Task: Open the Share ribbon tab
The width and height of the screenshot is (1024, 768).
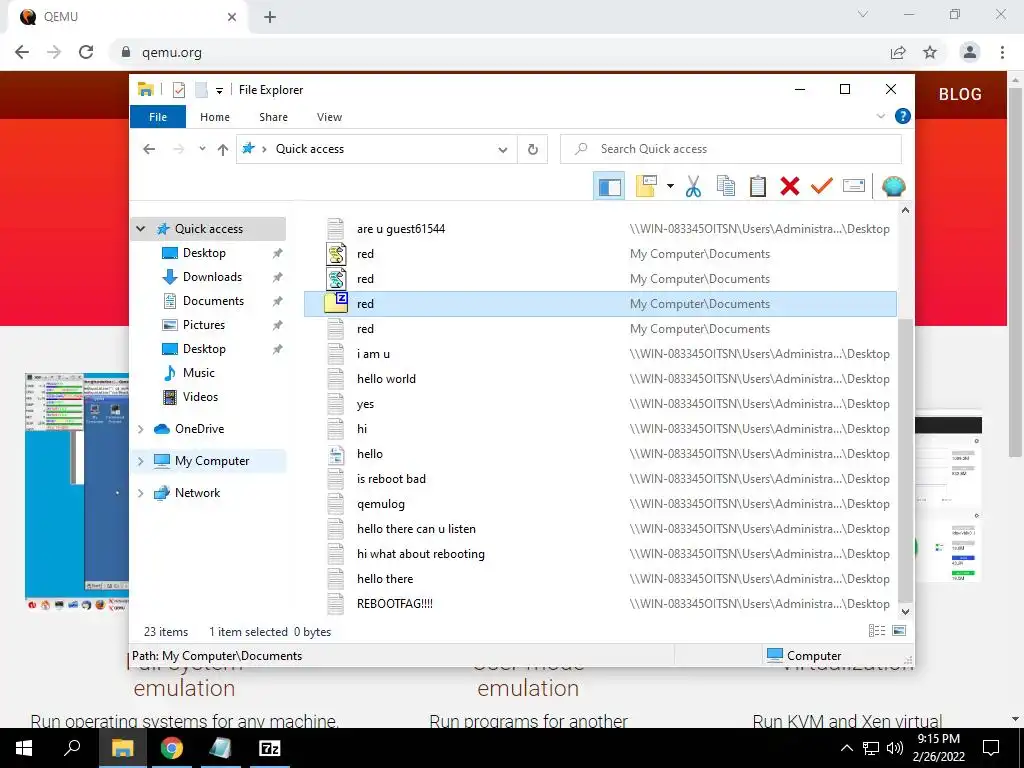Action: [x=273, y=117]
